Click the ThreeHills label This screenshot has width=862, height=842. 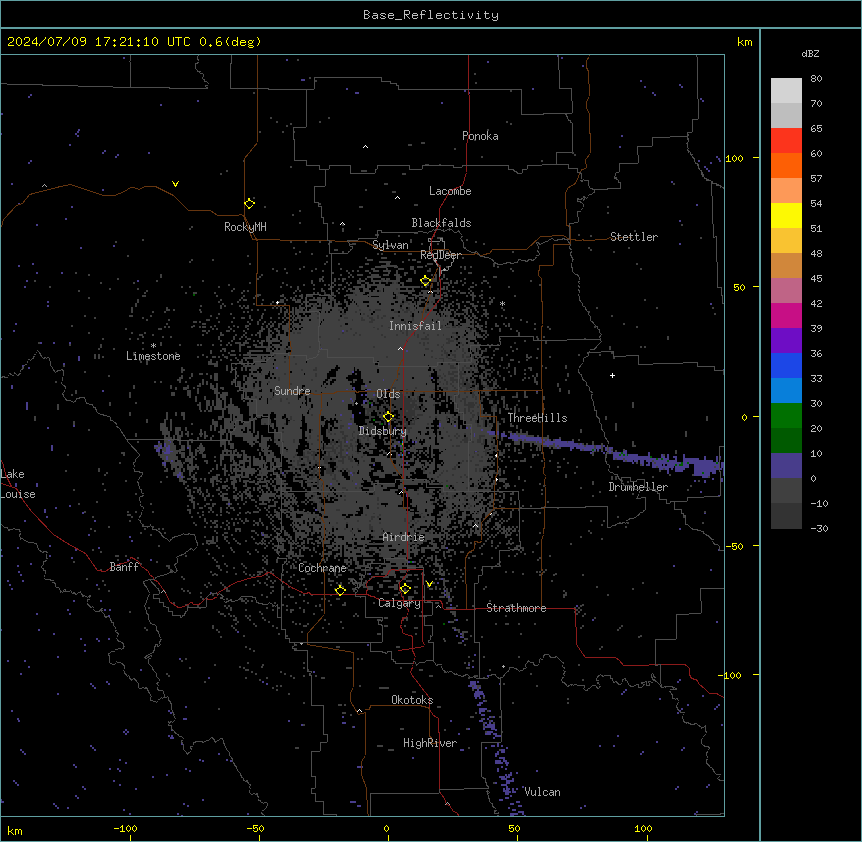click(x=537, y=418)
